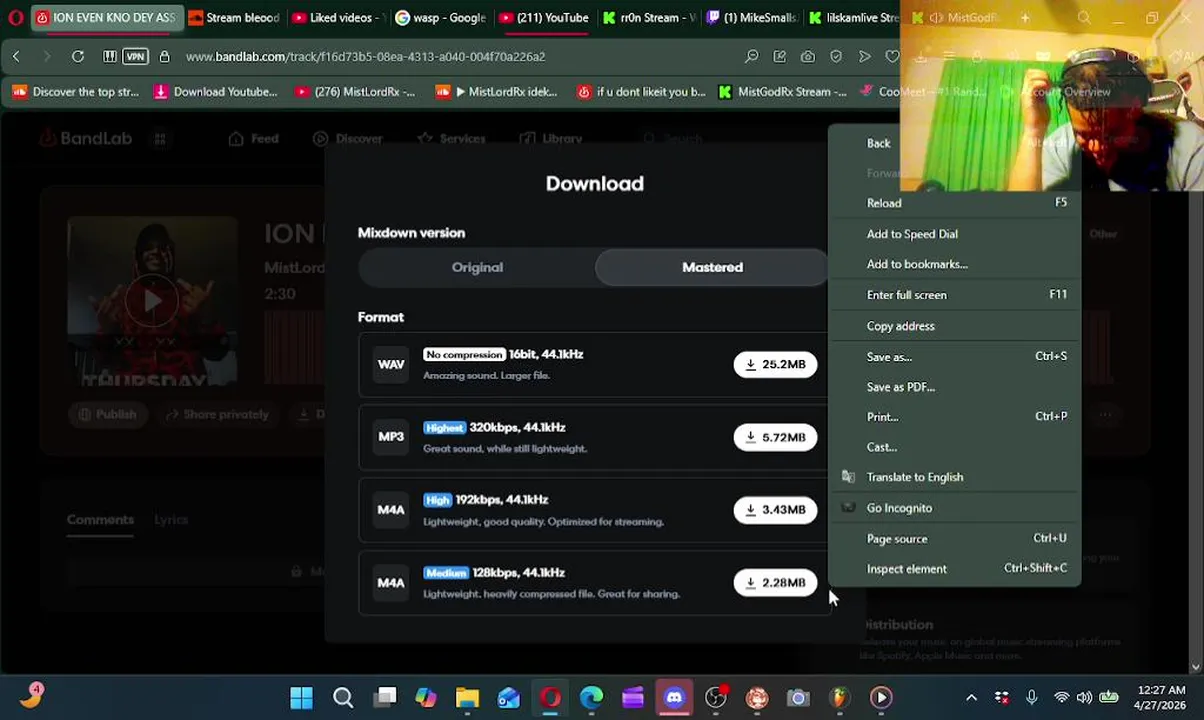Switch to the Stream bleood tab
The width and height of the screenshot is (1204, 720).
coord(235,18)
